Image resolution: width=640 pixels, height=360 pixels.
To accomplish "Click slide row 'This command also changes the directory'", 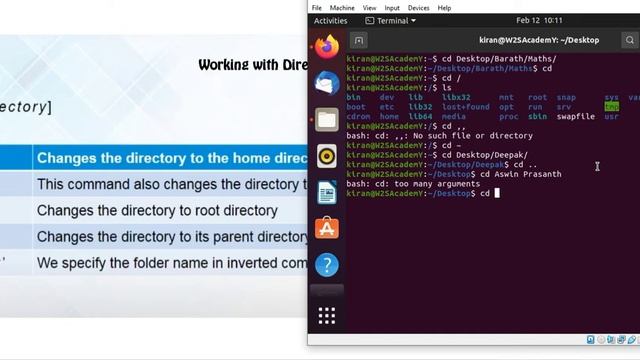I will pyautogui.click(x=172, y=184).
